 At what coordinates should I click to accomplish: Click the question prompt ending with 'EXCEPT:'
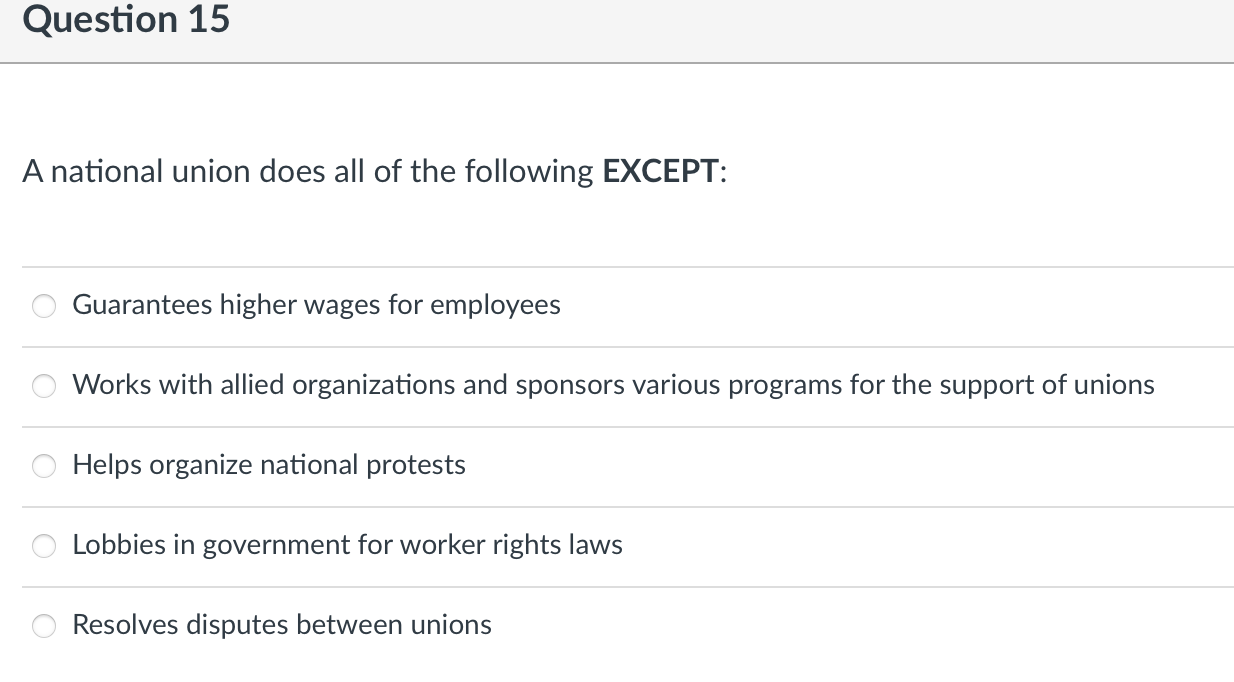tap(374, 170)
